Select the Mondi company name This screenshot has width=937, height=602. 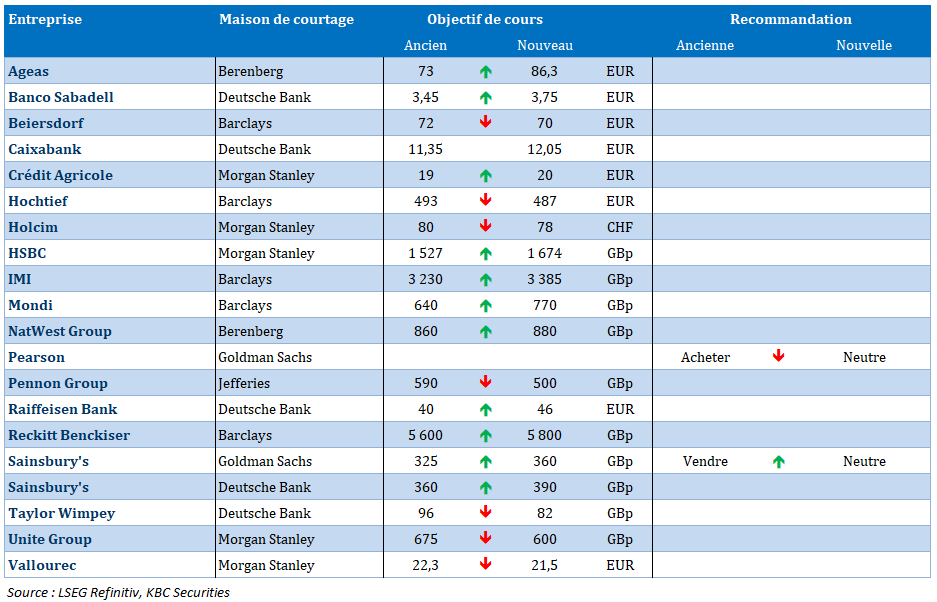(30, 305)
